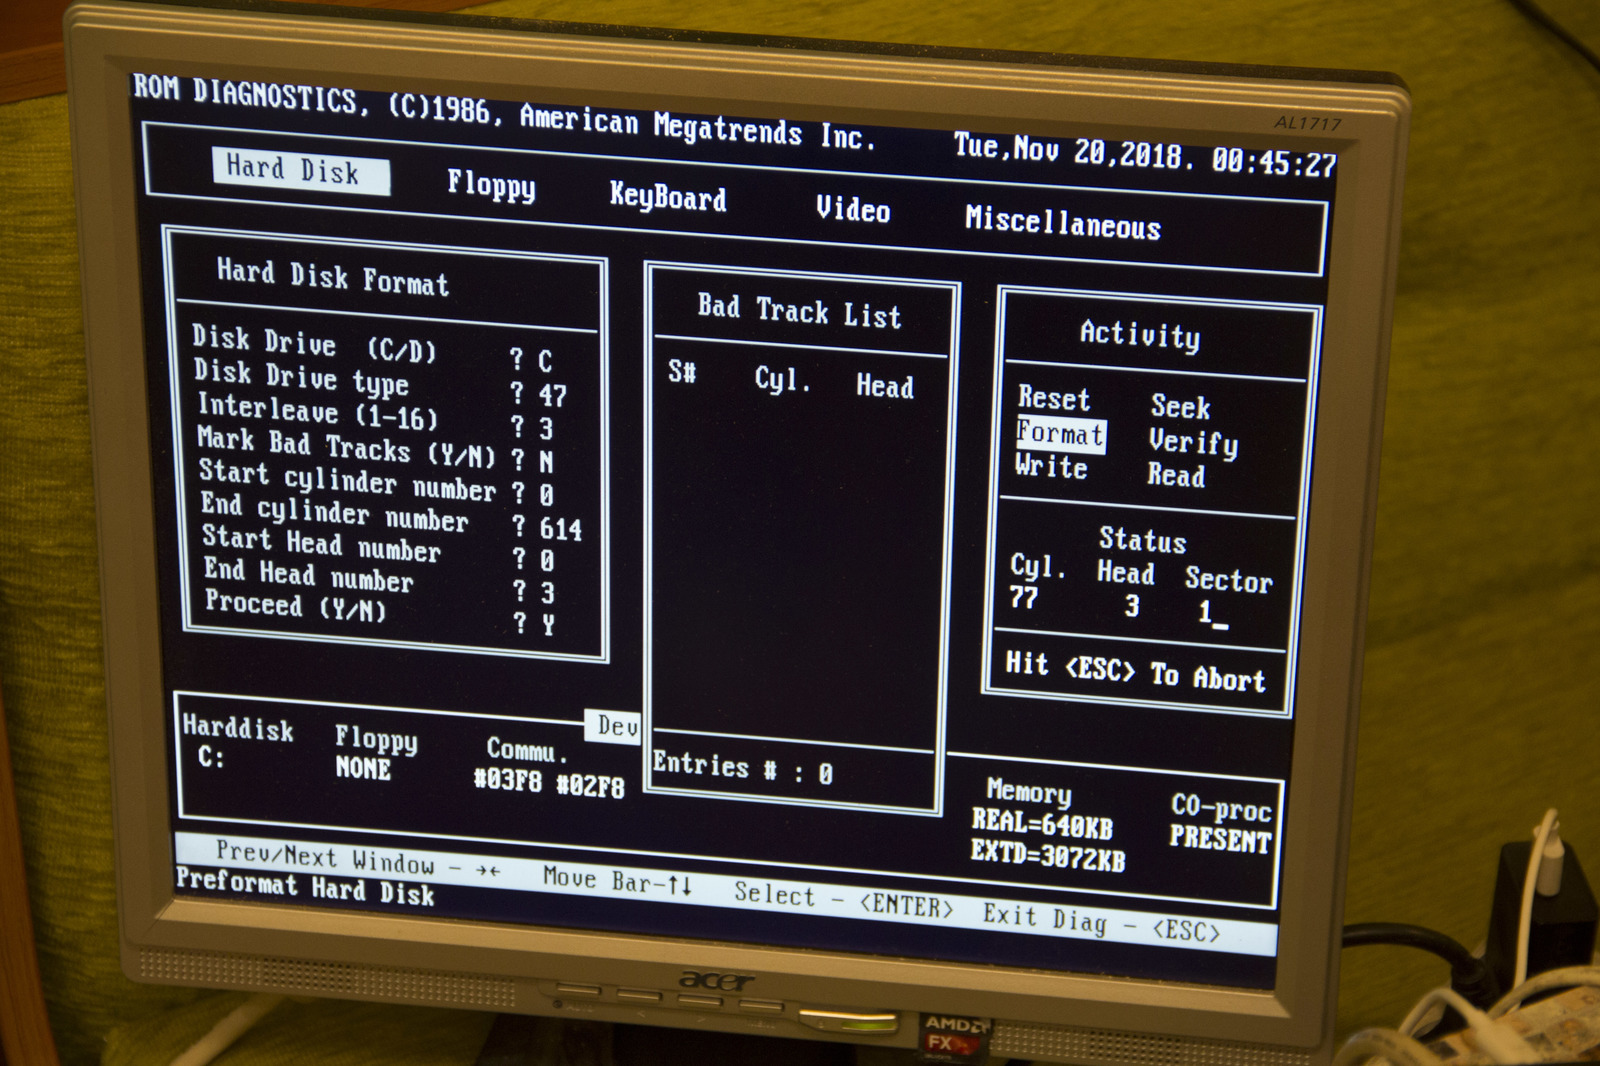Screen dimensions: 1600x1066
Task: Click the Hit <ESC> To Abort message
Action: tap(1135, 671)
